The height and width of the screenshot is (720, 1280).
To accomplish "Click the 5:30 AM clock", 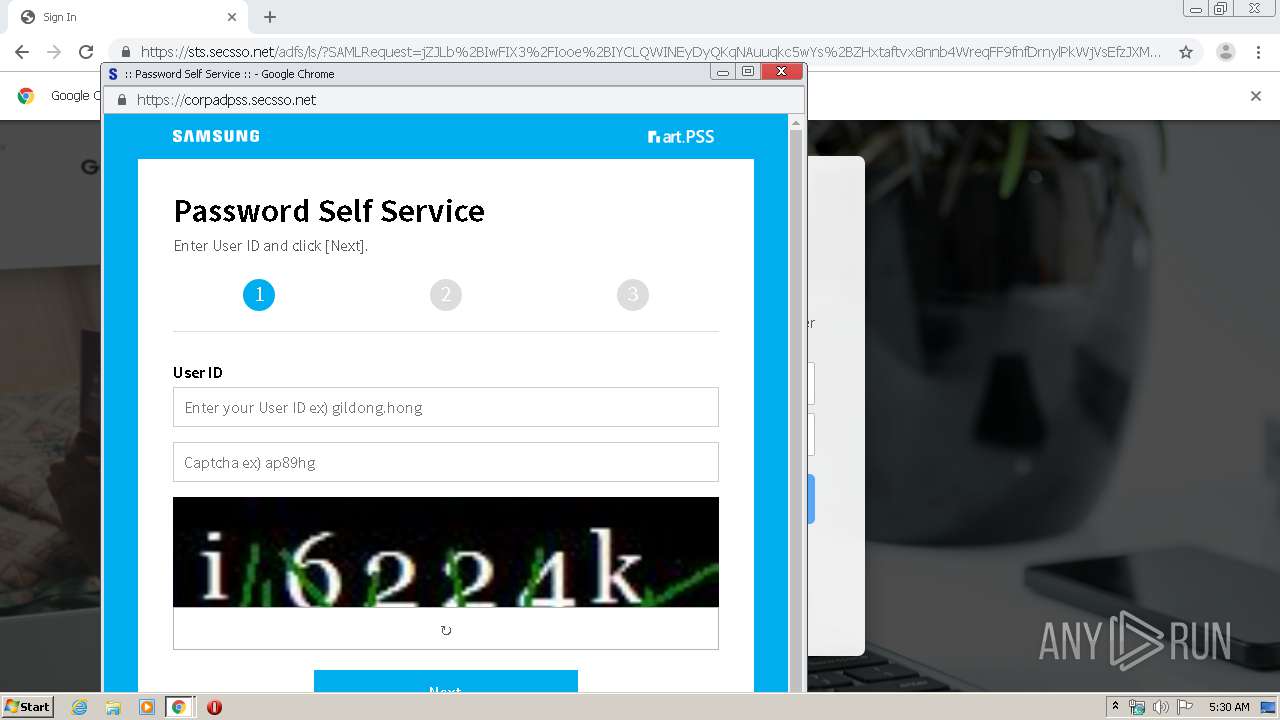I will 1229,707.
